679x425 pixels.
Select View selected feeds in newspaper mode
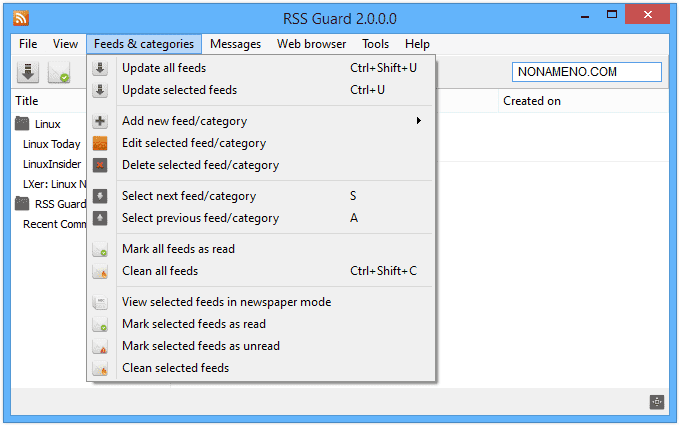pyautogui.click(x=226, y=302)
